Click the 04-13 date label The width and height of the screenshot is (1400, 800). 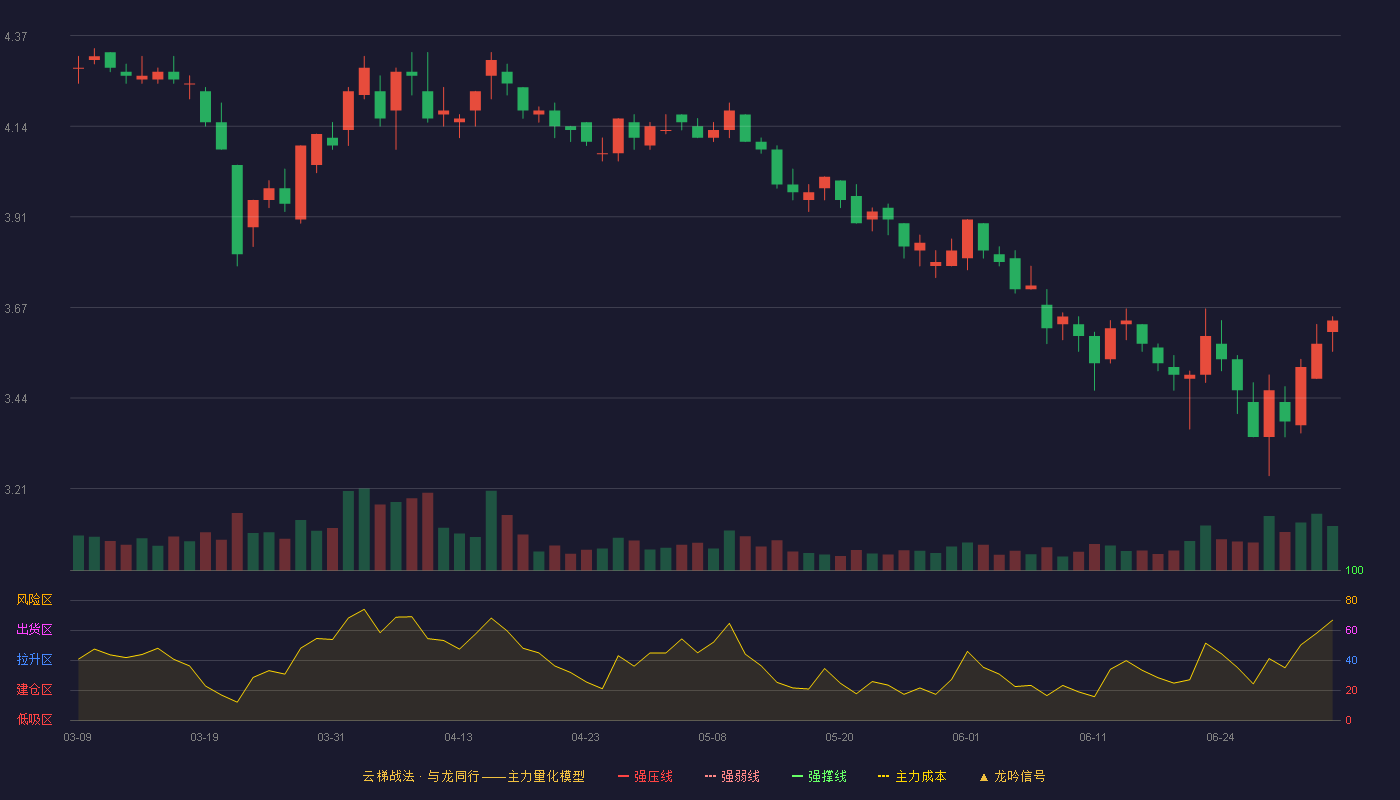tap(458, 738)
